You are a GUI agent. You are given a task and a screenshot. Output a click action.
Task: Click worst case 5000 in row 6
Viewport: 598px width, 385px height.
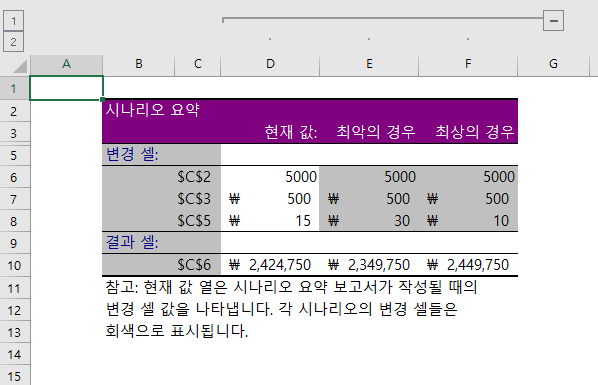click(x=369, y=177)
